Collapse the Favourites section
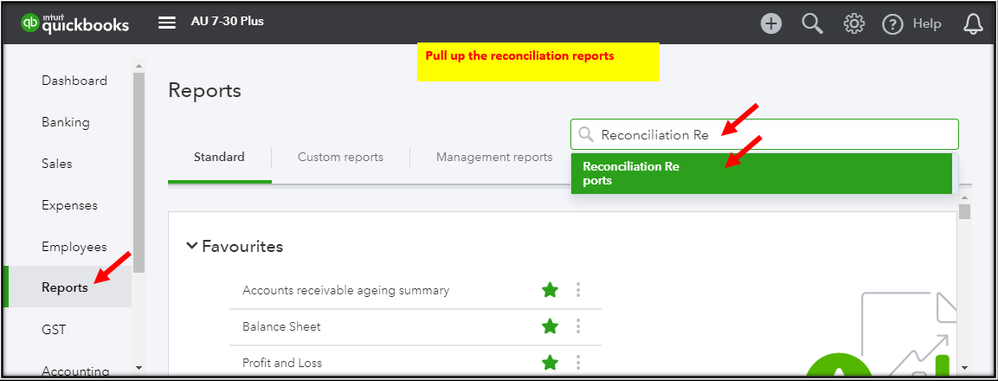Viewport: 998px width, 381px height. tap(192, 246)
